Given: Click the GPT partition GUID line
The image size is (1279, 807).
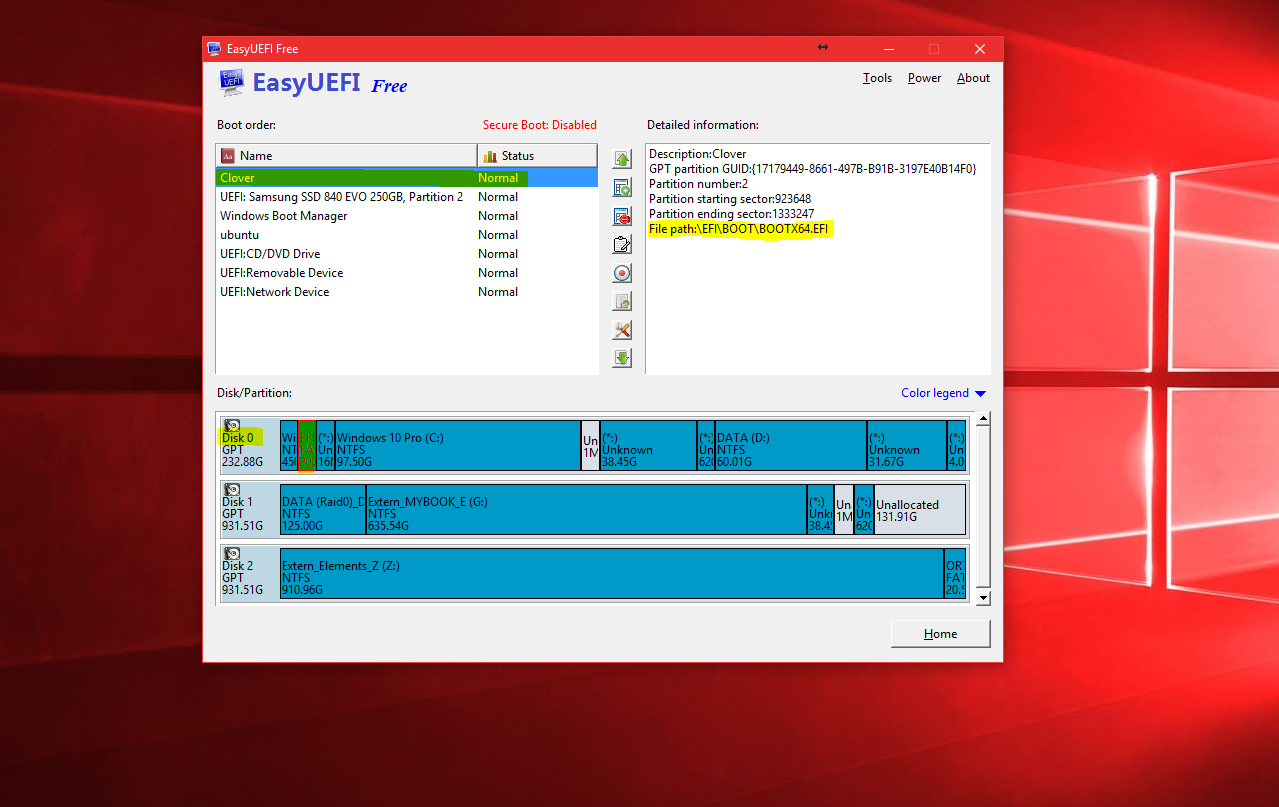Looking at the screenshot, I should [x=812, y=169].
